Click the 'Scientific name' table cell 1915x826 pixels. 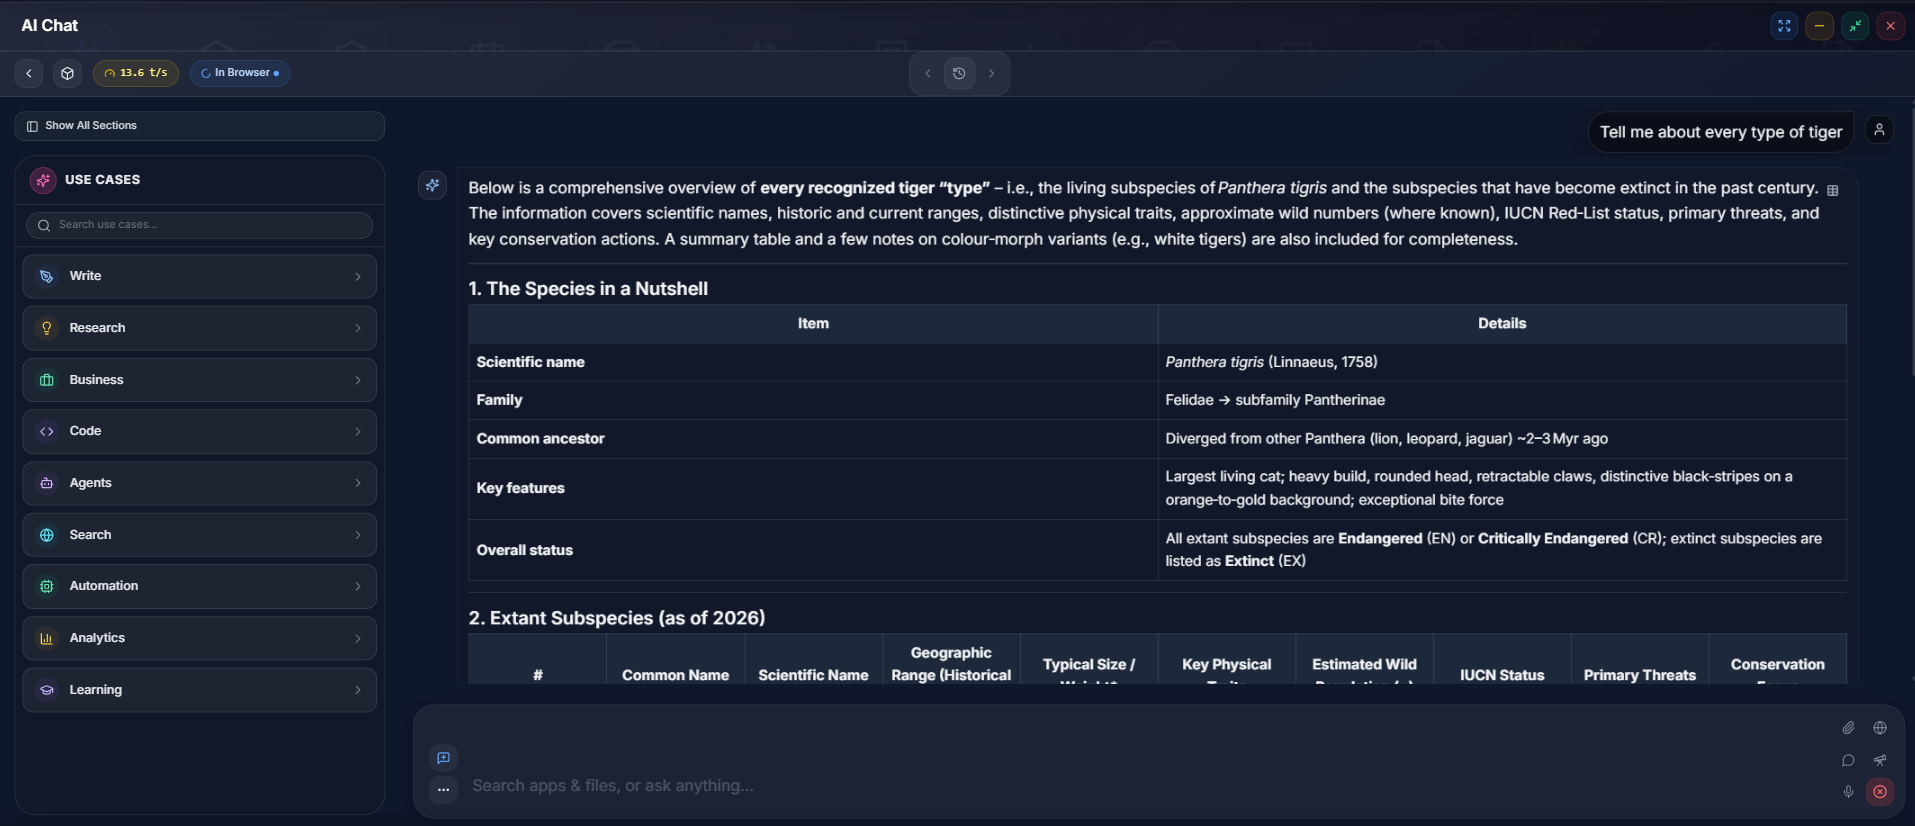coord(813,362)
